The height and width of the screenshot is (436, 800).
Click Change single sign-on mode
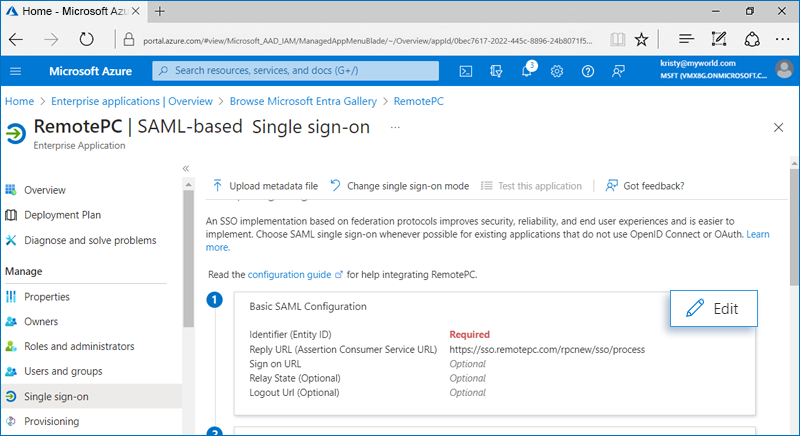click(x=400, y=186)
